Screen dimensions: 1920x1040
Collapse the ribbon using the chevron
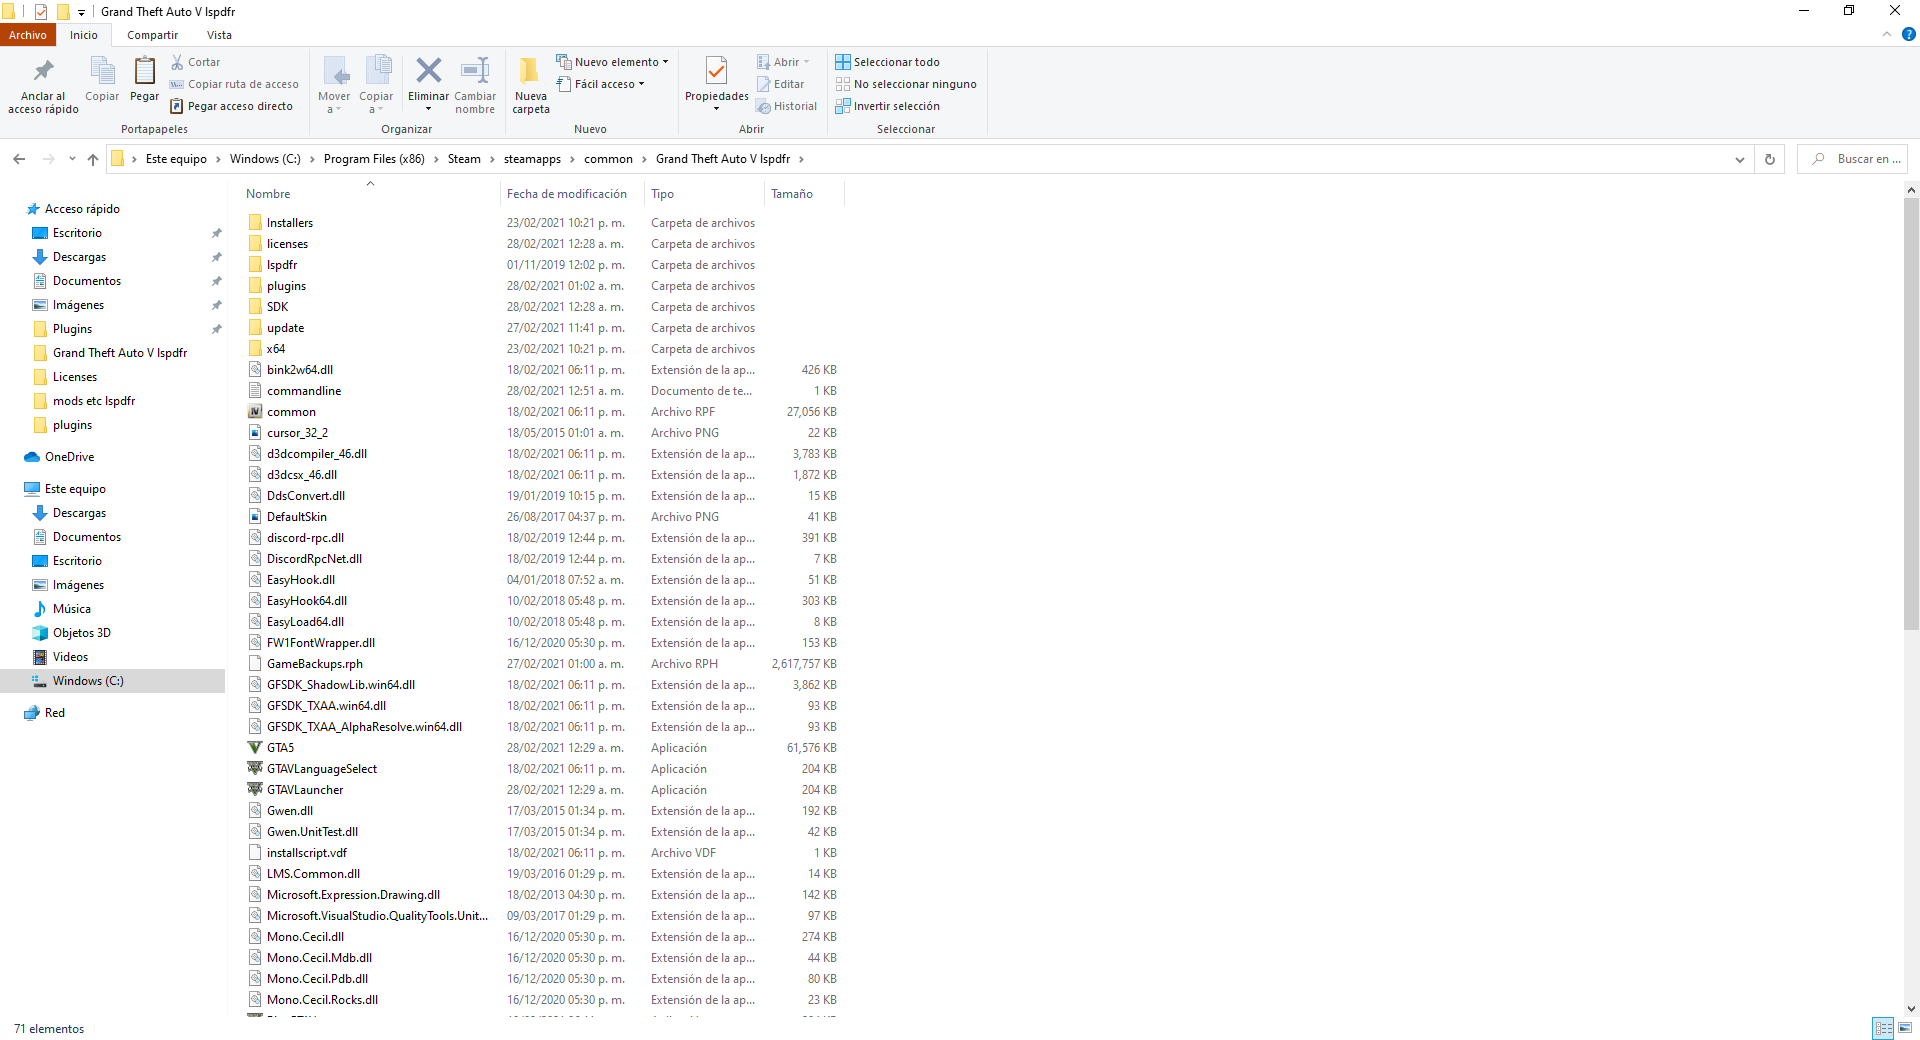[1887, 34]
